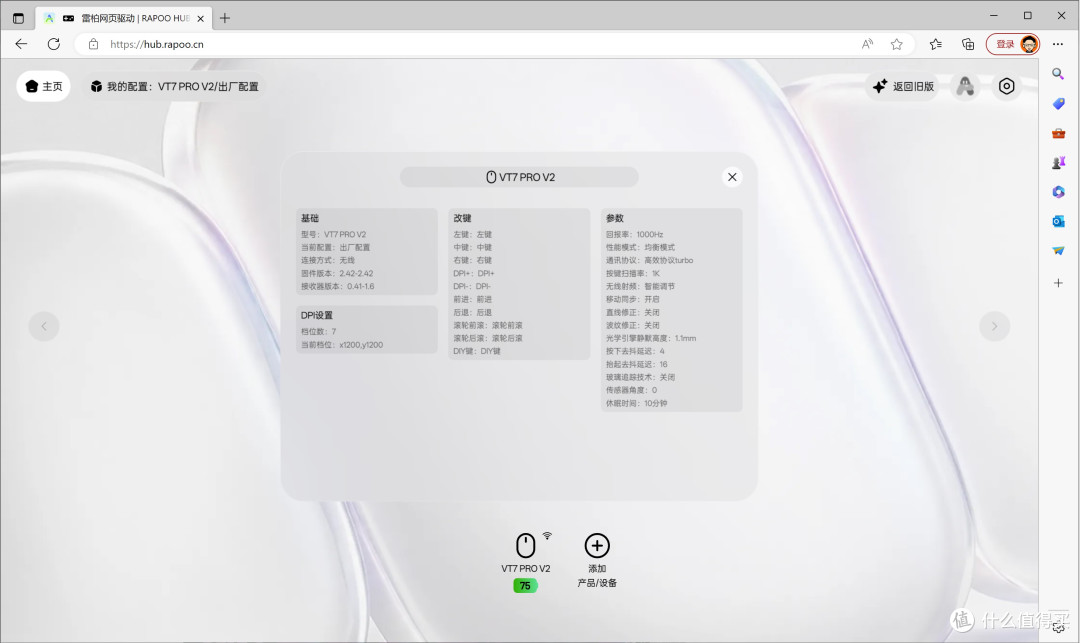Open 我的配置 VT7 PRO V2 profile selector
The image size is (1080, 643).
pos(175,86)
